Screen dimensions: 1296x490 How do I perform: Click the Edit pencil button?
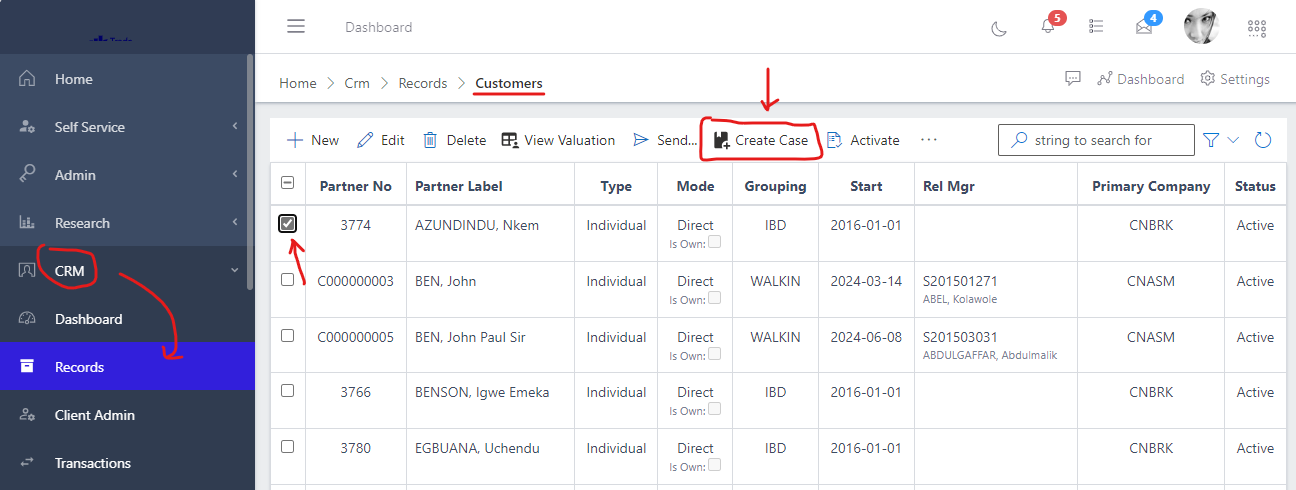coord(381,140)
